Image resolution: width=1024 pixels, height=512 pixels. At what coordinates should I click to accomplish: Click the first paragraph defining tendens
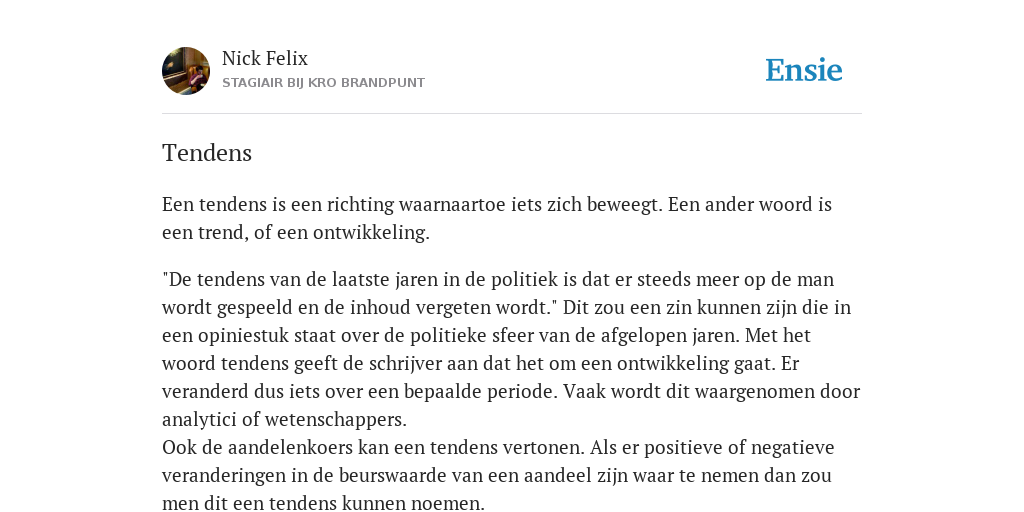tap(497, 218)
